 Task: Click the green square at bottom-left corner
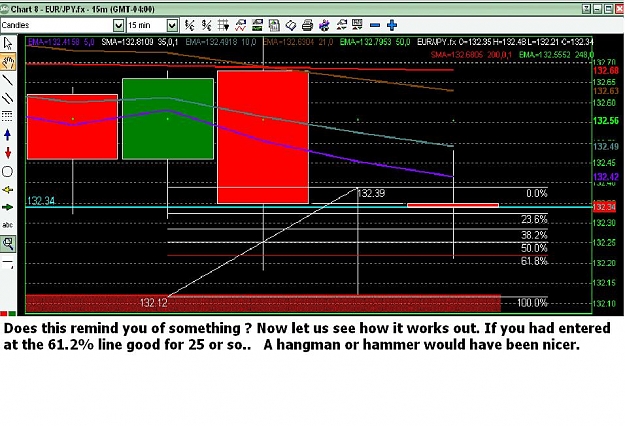[x=12, y=314]
